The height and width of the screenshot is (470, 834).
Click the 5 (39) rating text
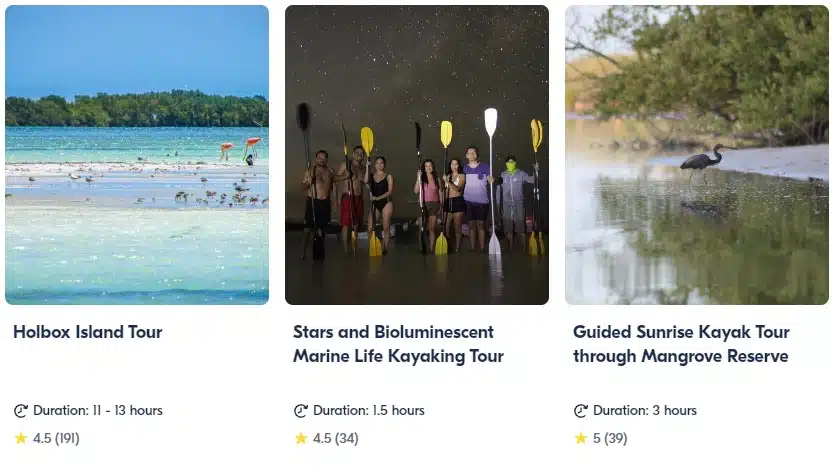tap(610, 439)
